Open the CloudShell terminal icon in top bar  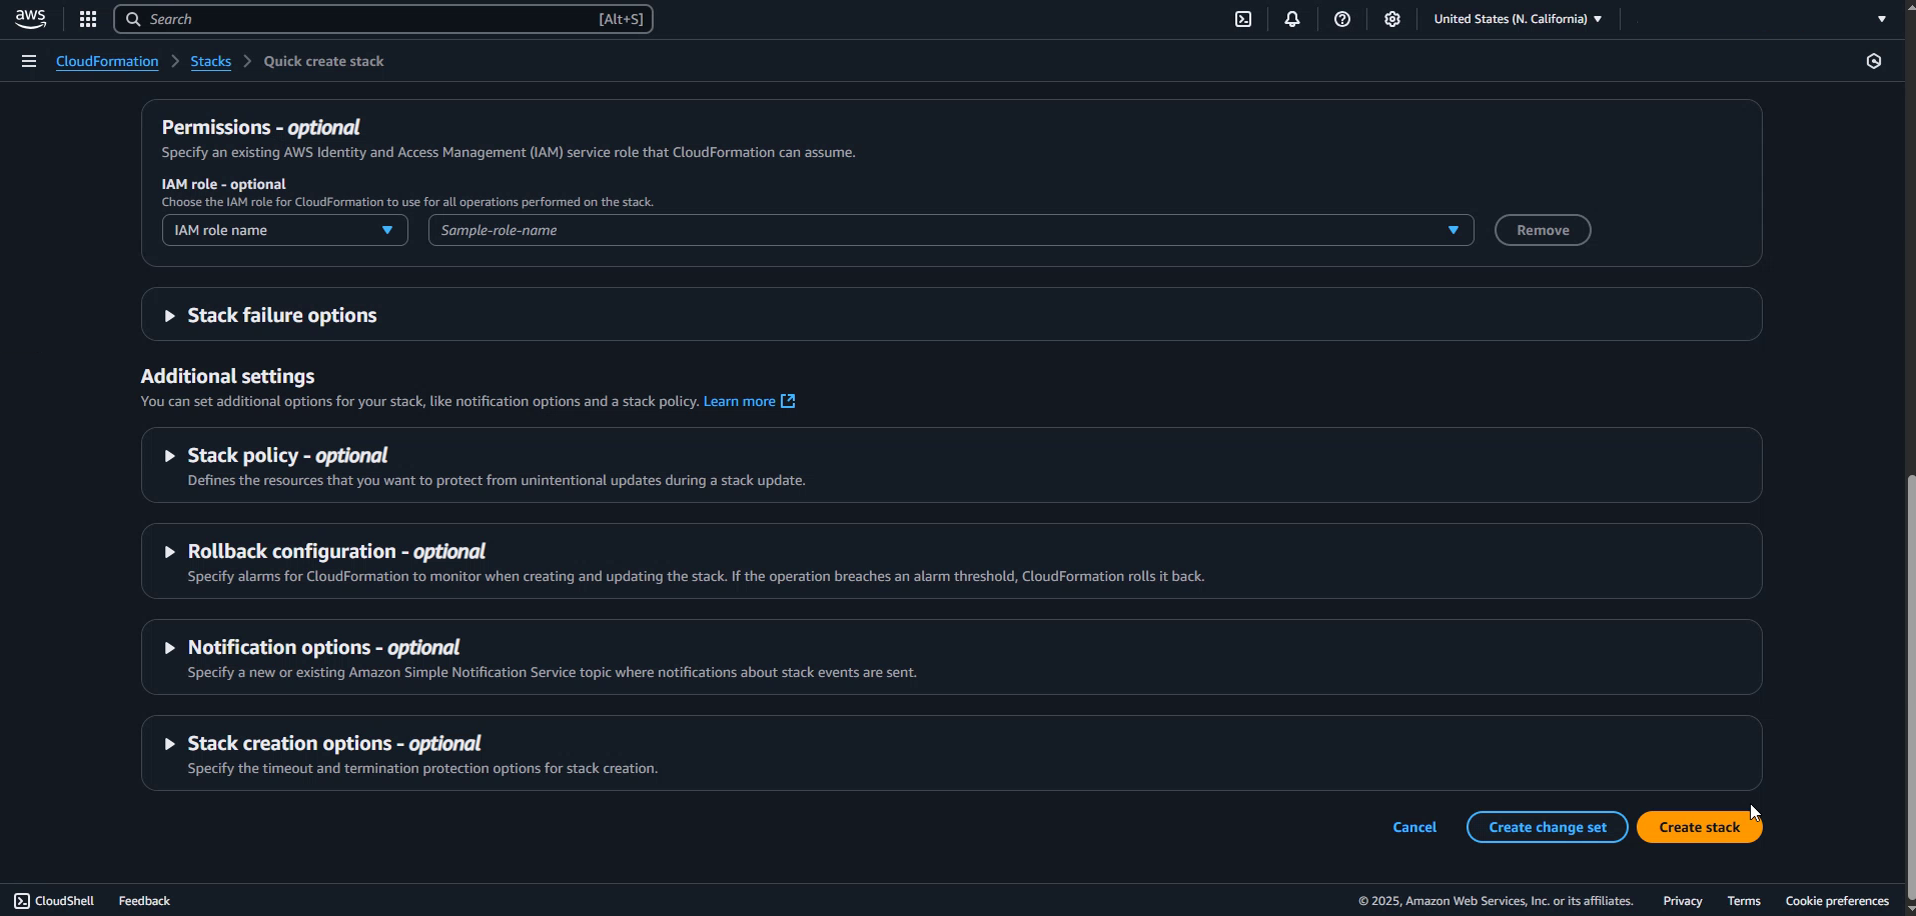(1243, 18)
